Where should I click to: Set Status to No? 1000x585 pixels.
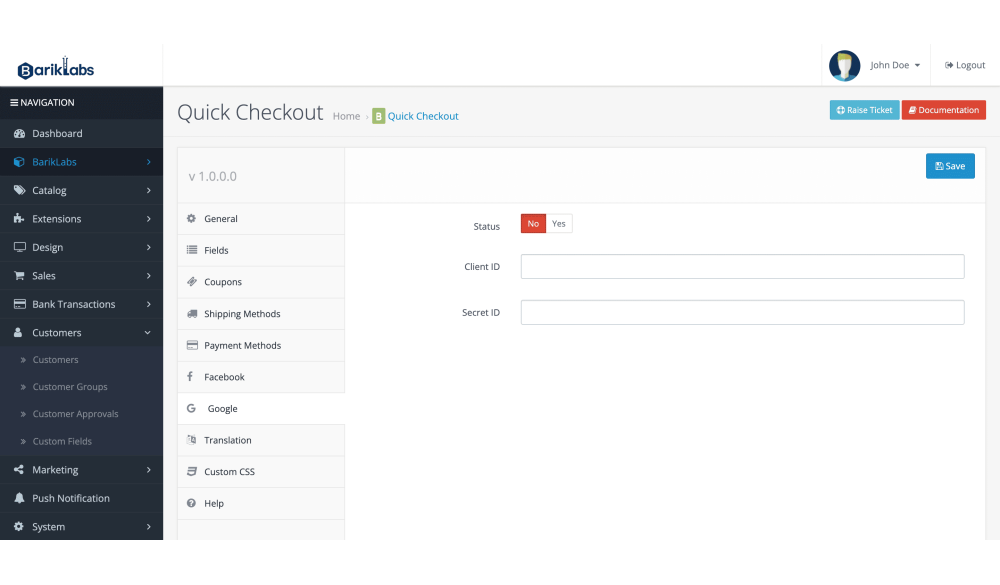533,224
